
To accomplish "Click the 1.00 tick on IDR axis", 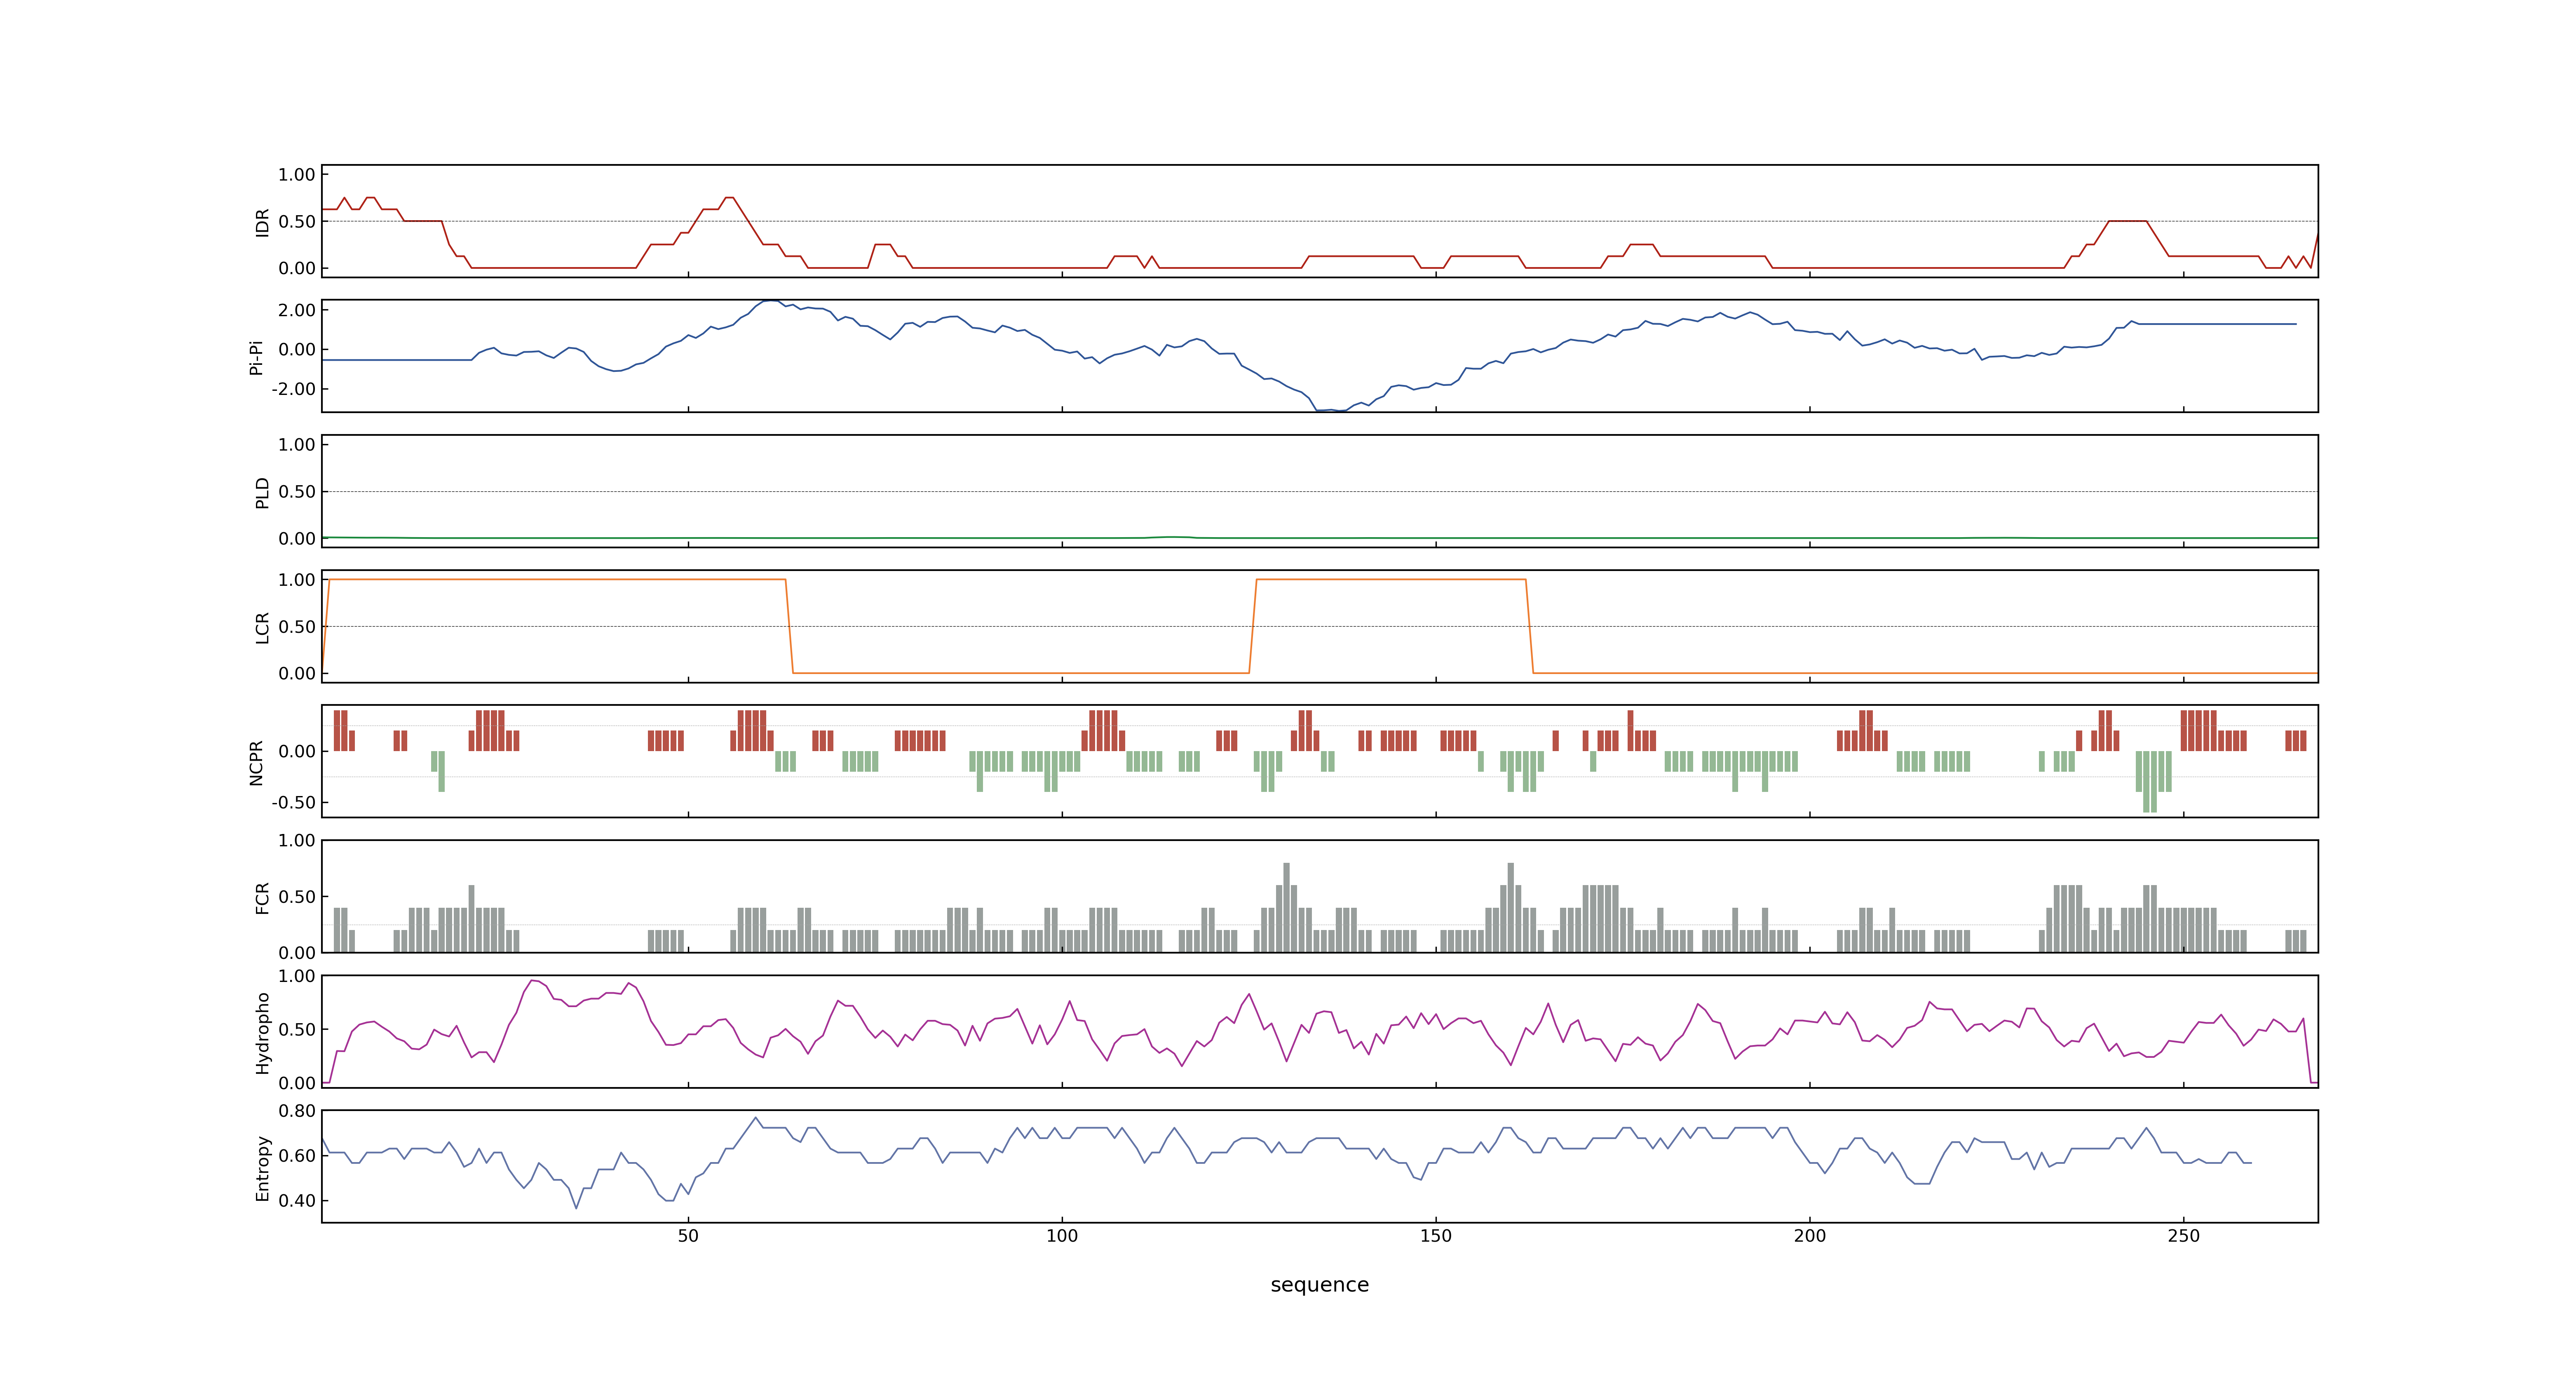I will click(x=297, y=175).
